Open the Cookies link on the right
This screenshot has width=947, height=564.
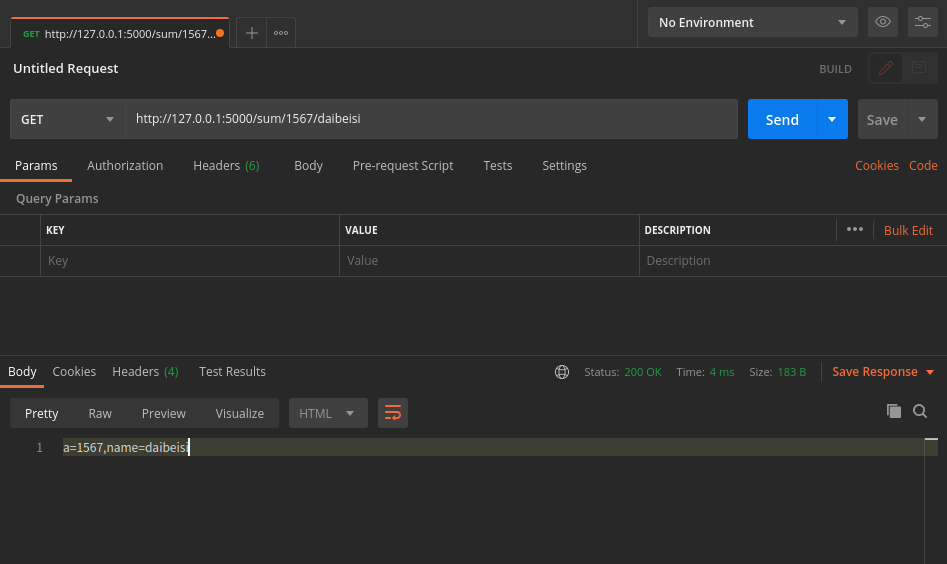(876, 165)
